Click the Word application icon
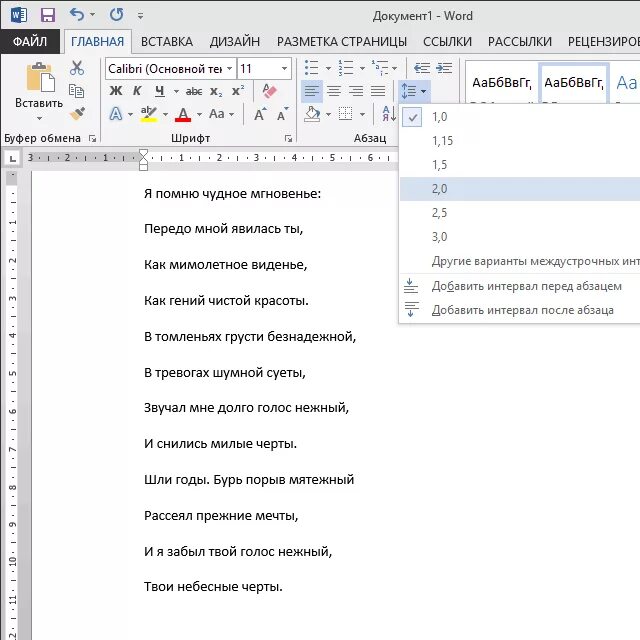This screenshot has height=640, width=640. [18, 16]
